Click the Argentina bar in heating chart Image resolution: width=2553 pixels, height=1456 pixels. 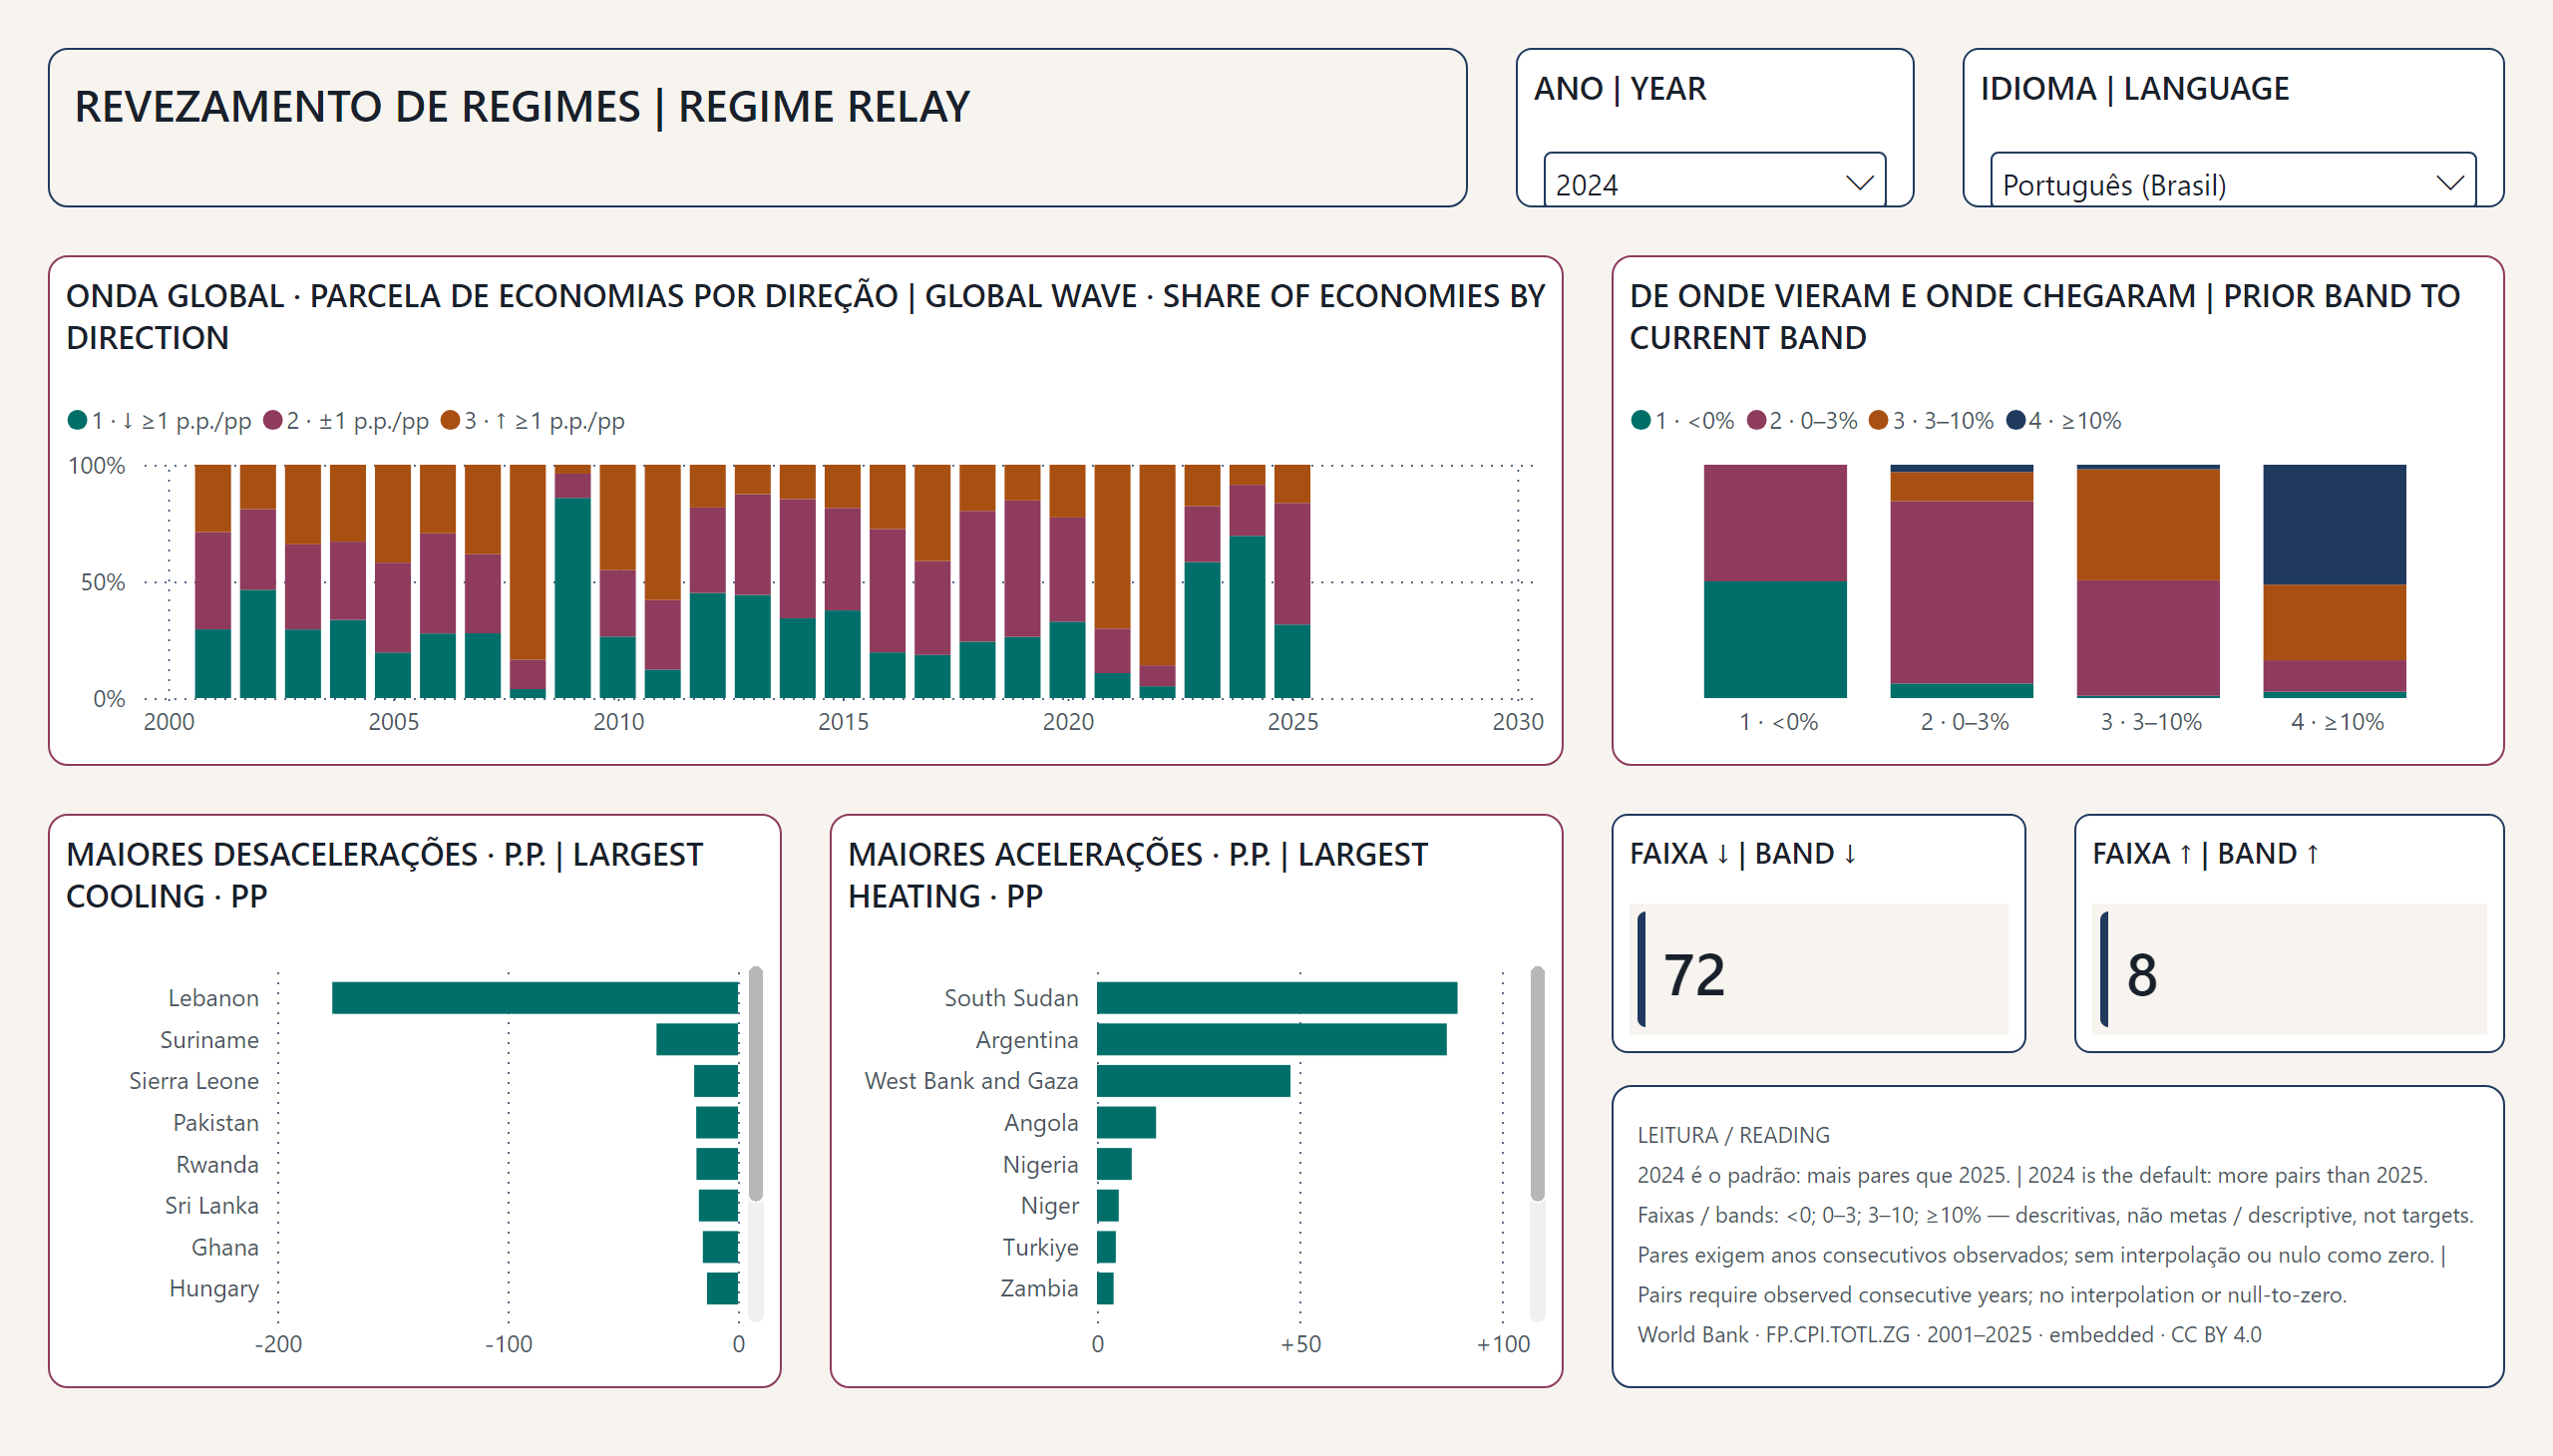click(1271, 1039)
